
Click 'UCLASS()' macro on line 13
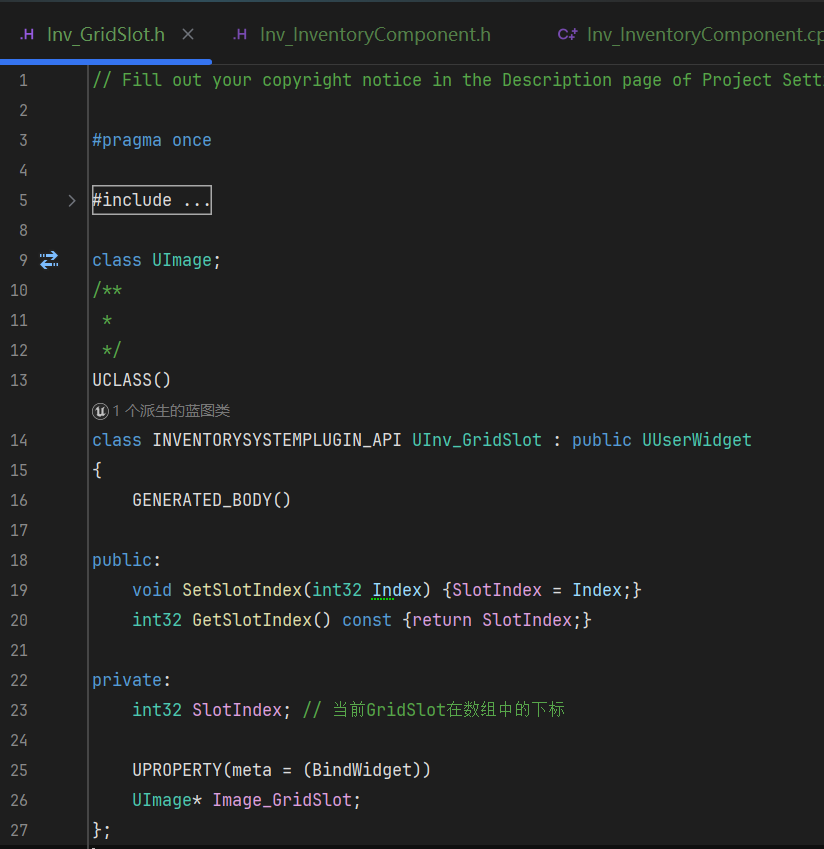tap(132, 380)
